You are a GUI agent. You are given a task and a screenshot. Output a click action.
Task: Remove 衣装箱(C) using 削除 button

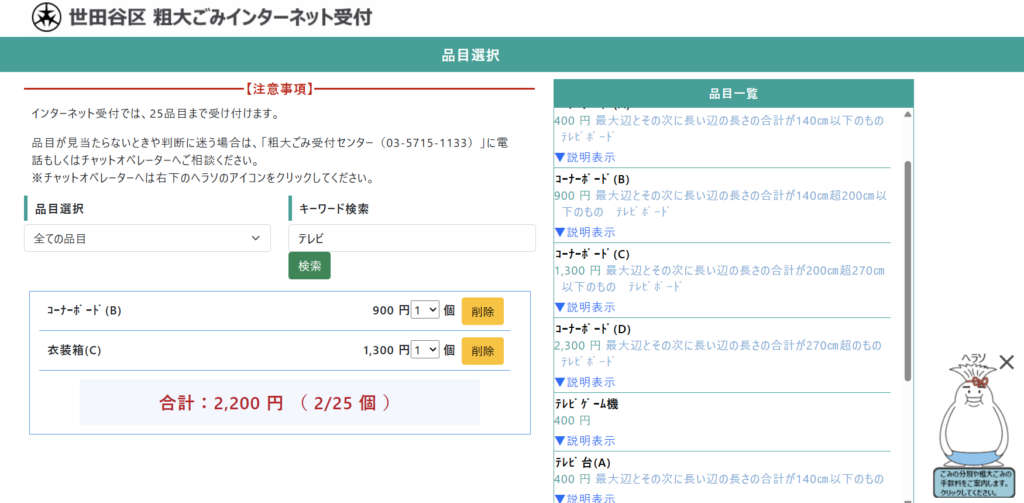tap(482, 351)
